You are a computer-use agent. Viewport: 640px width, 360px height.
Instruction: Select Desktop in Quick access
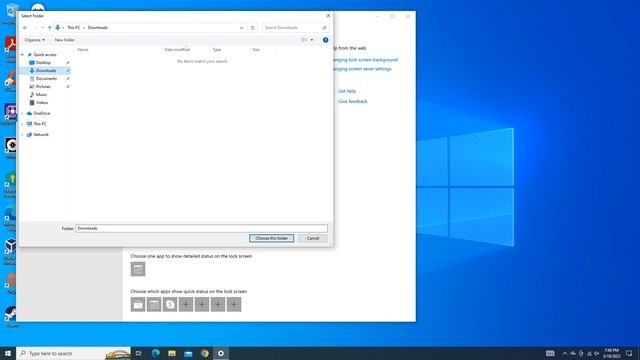[x=43, y=63]
